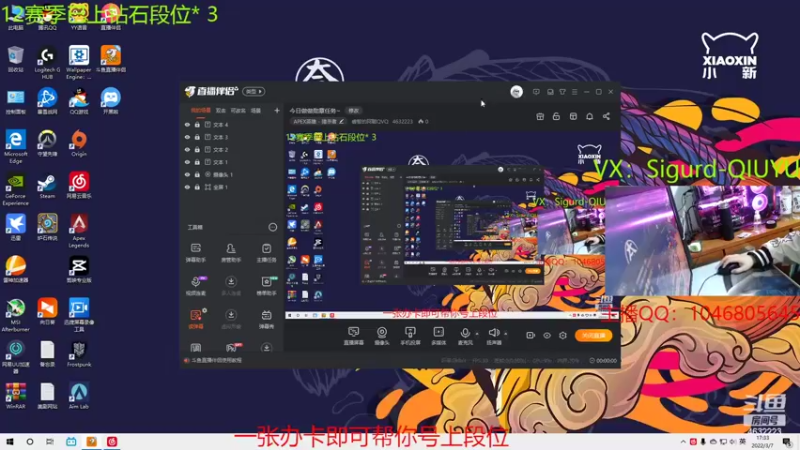
Task: Open MSI Afterburner desktop shortcut
Action: click(x=16, y=315)
